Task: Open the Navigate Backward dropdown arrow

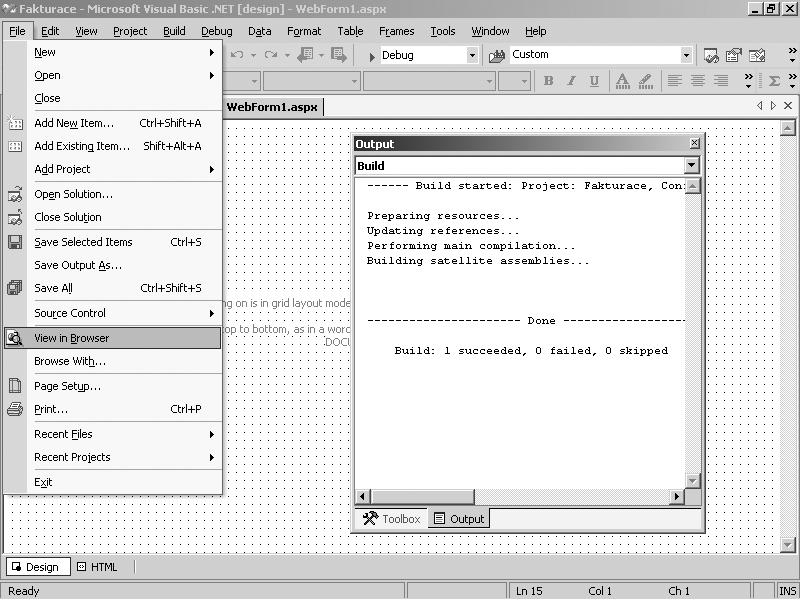Action: click(321, 55)
